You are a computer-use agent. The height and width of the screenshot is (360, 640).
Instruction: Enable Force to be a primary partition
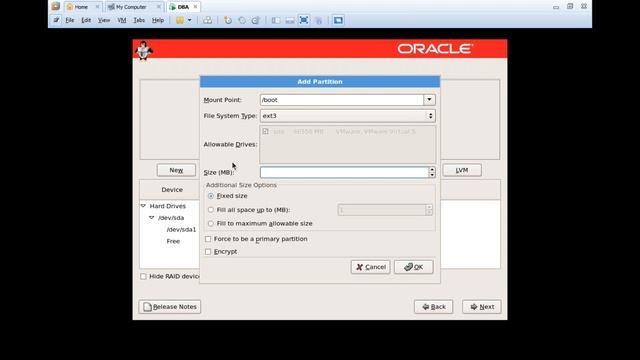point(208,239)
